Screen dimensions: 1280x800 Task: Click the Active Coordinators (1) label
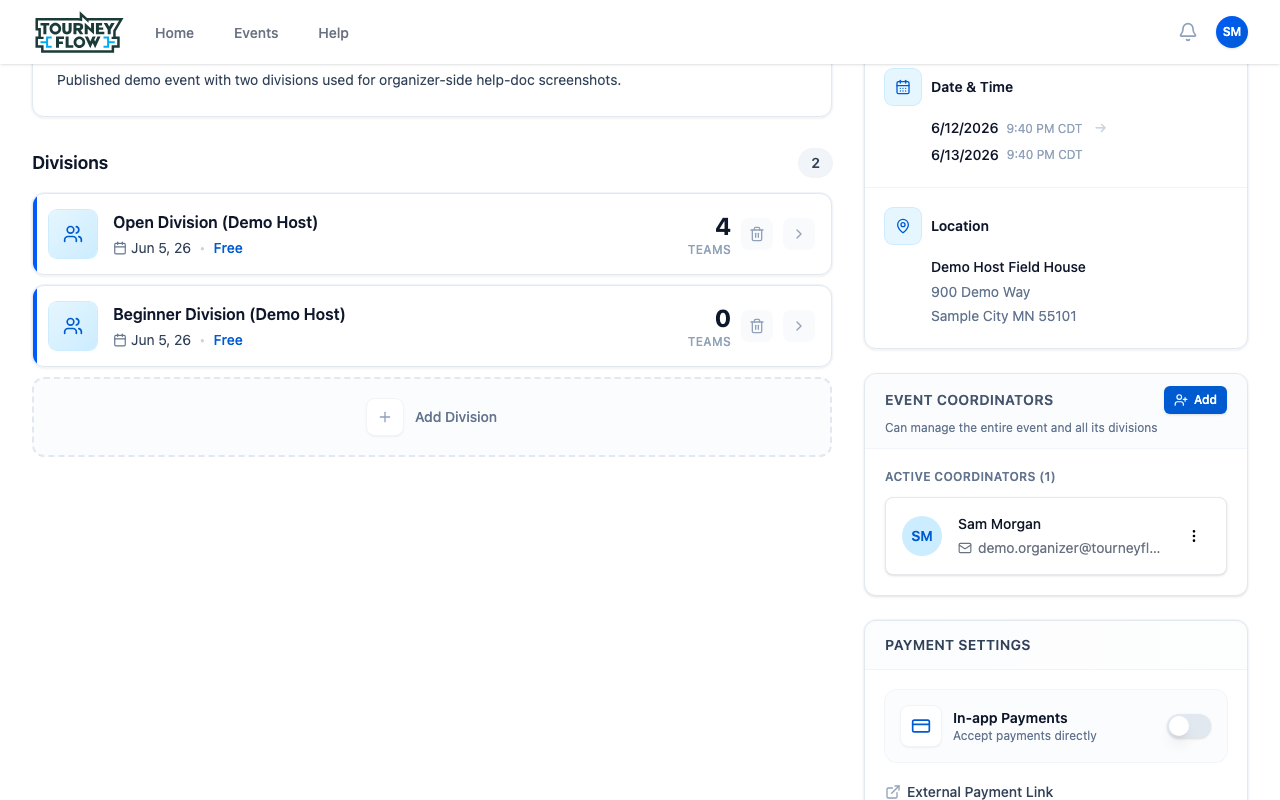(970, 477)
